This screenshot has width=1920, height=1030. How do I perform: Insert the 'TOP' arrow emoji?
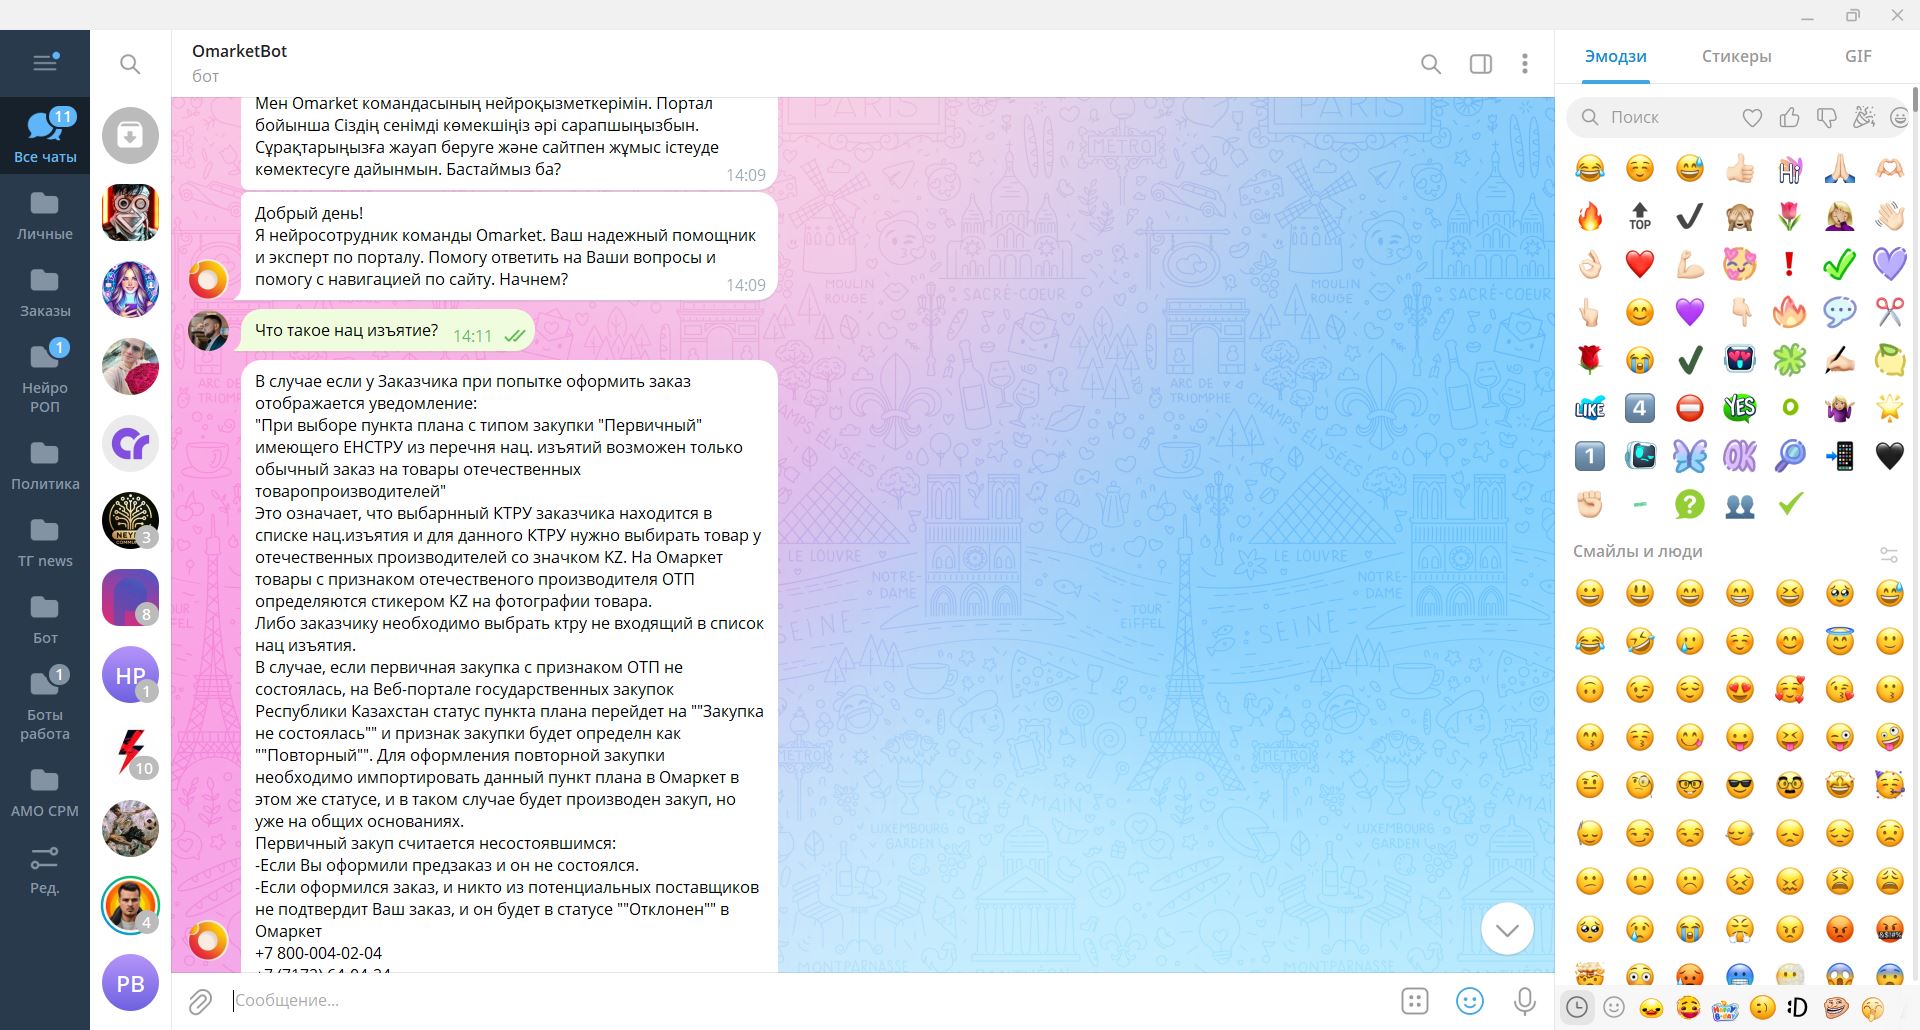(x=1640, y=216)
